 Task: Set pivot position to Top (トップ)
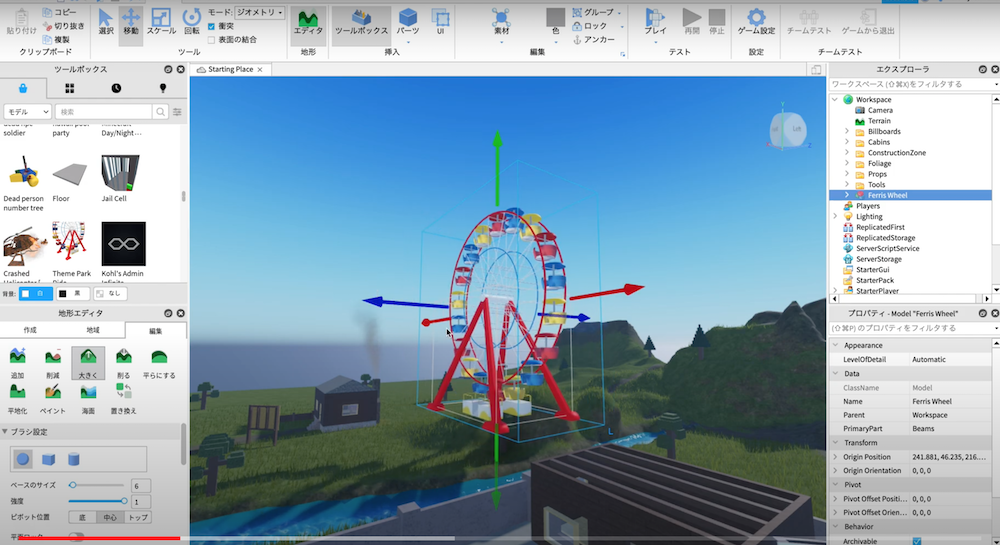click(138, 517)
